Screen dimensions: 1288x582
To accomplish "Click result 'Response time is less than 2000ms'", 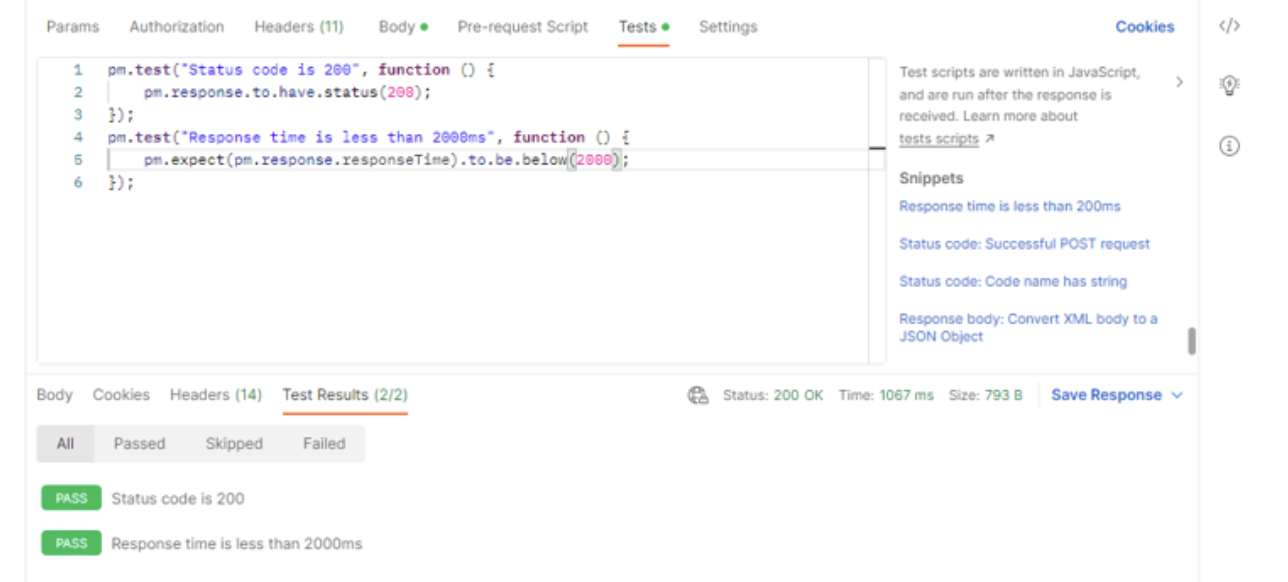I will (237, 544).
